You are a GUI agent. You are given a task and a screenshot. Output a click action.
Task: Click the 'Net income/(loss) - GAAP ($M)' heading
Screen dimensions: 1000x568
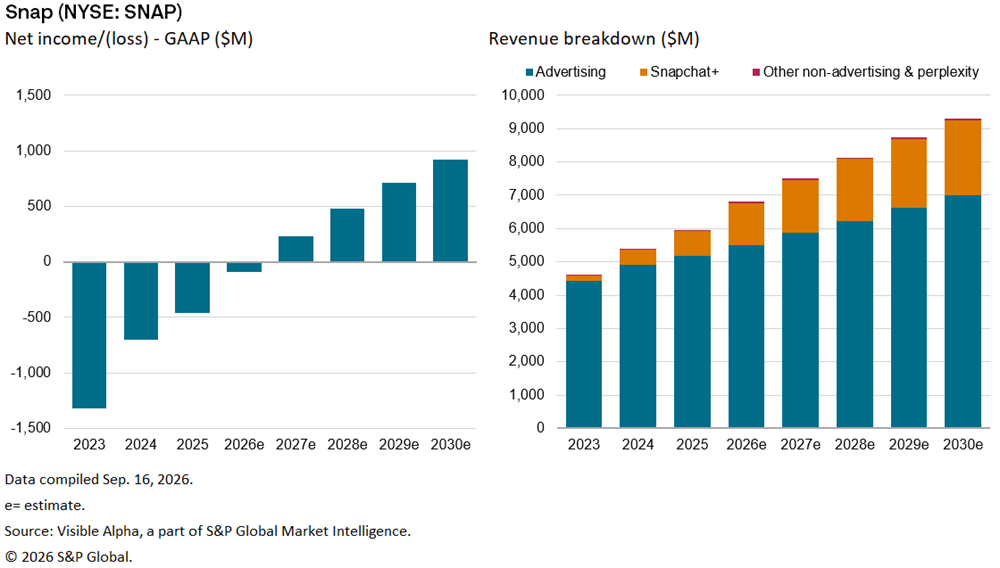pyautogui.click(x=129, y=39)
